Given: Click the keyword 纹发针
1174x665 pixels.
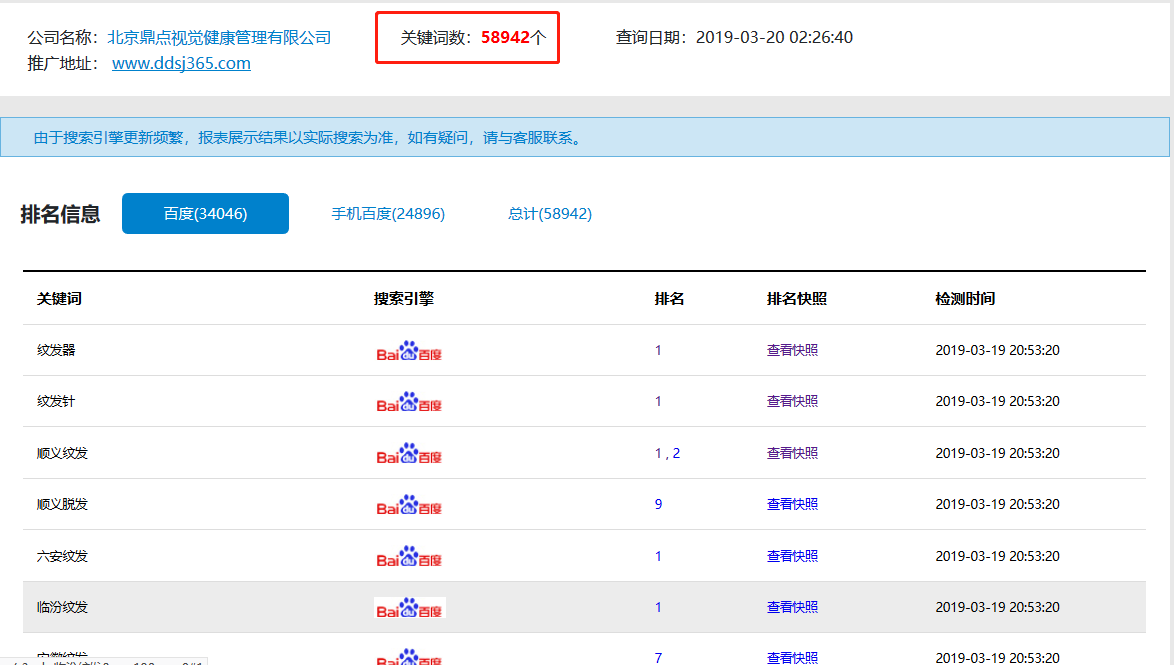Looking at the screenshot, I should point(56,401).
